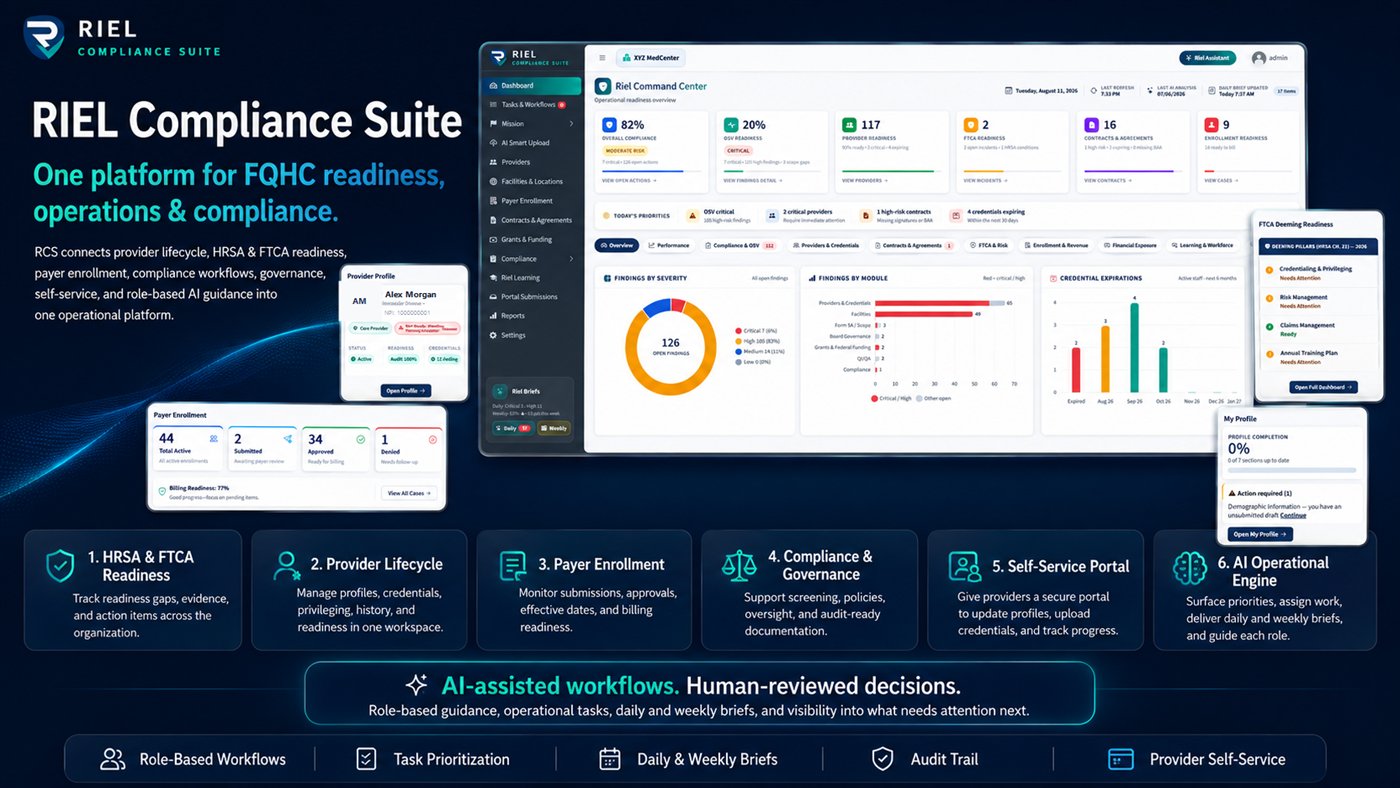The image size is (1400, 788).
Task: Click the Overall Compliance shield icon
Action: [609, 126]
